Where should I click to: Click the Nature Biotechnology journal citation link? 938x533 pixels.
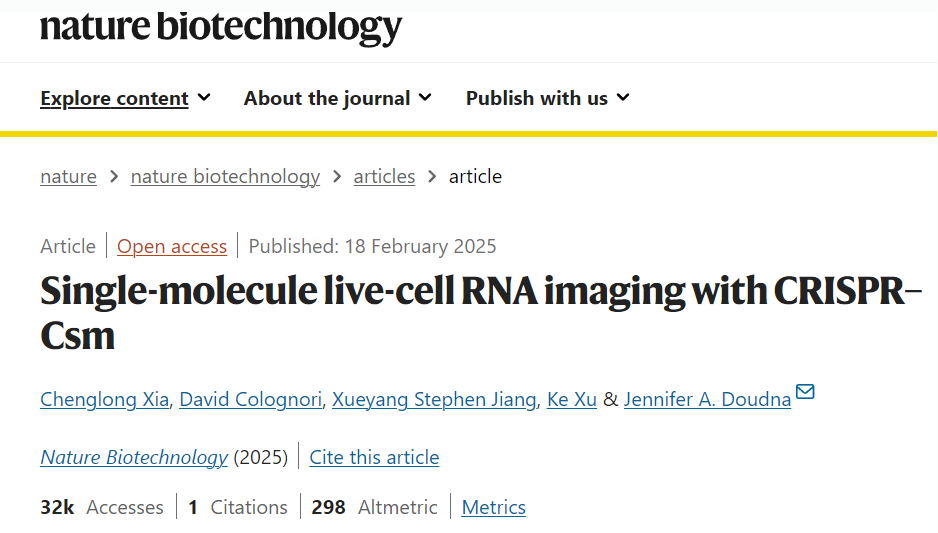(x=134, y=458)
